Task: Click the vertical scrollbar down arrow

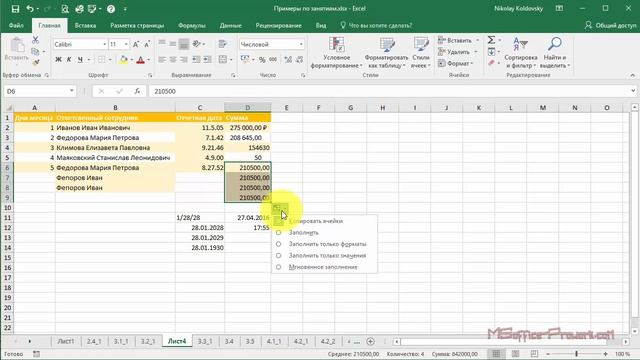Action: (634, 331)
